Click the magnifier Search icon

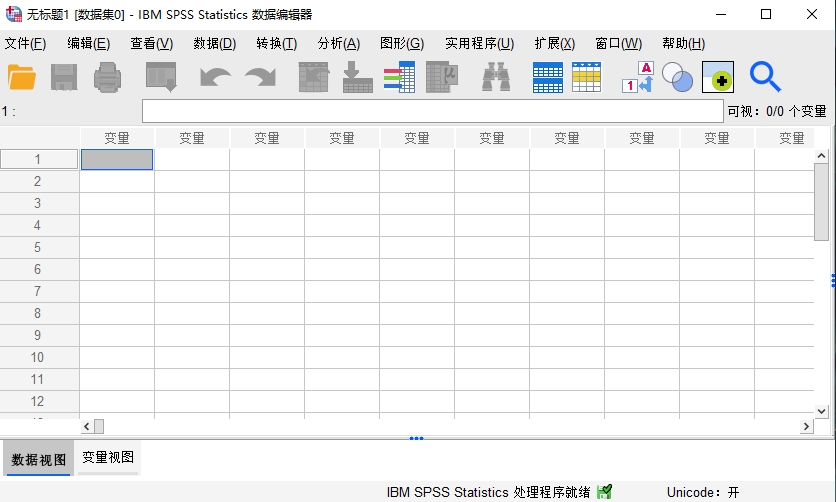point(765,77)
